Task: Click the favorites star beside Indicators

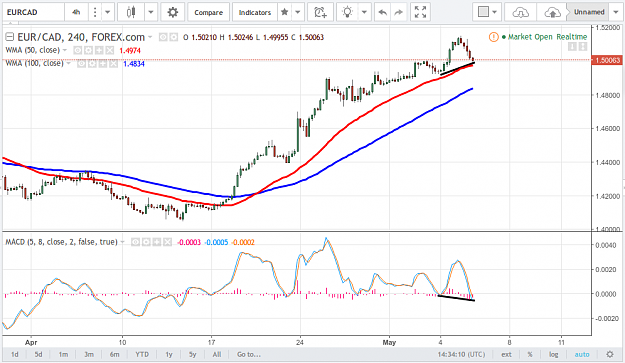Action: click(x=284, y=12)
